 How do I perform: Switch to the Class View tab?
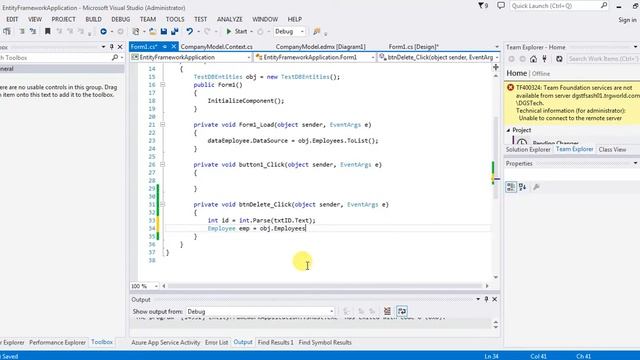(612, 149)
